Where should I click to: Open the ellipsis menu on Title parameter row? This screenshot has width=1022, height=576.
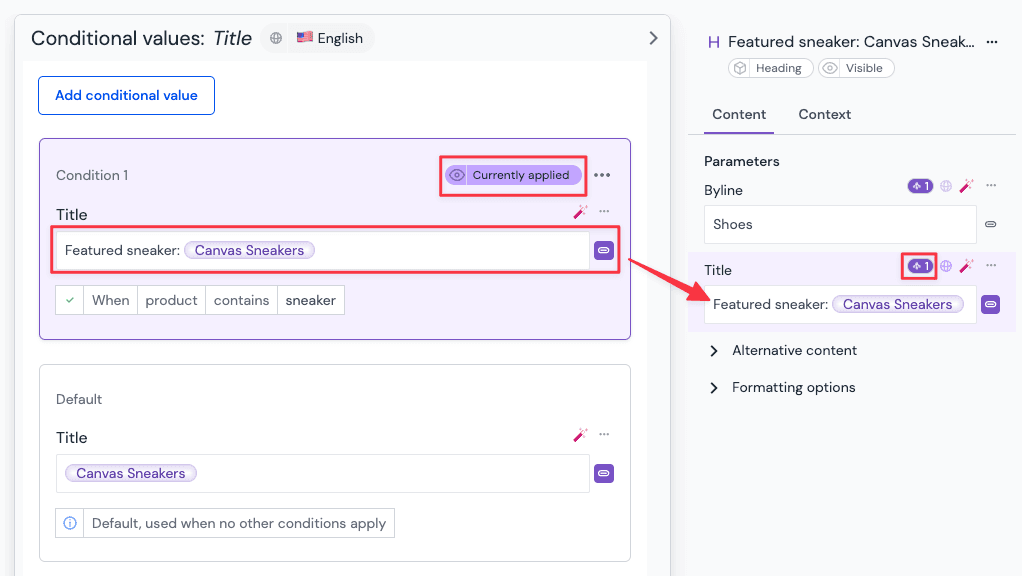[x=991, y=265]
